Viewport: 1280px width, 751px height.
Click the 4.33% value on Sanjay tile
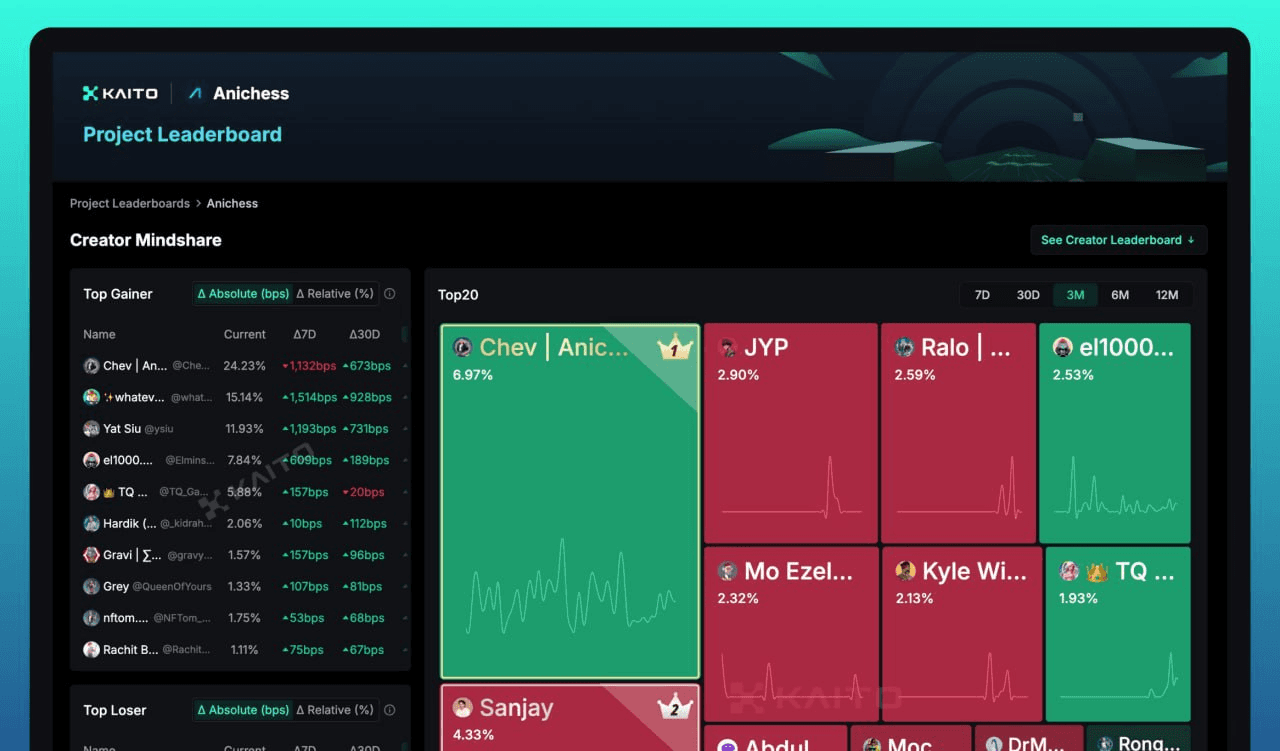(x=472, y=734)
